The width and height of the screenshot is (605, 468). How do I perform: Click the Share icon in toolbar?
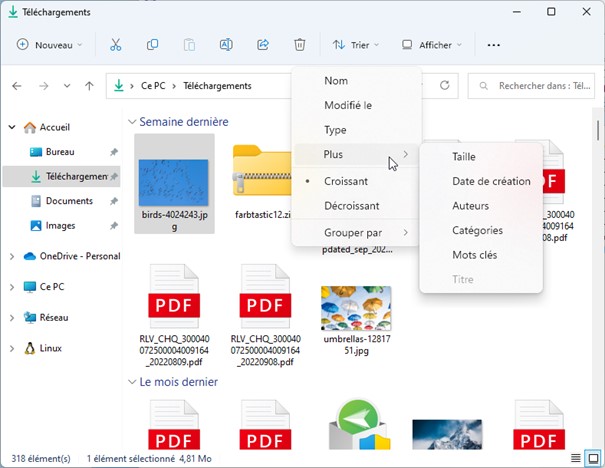[x=263, y=45]
